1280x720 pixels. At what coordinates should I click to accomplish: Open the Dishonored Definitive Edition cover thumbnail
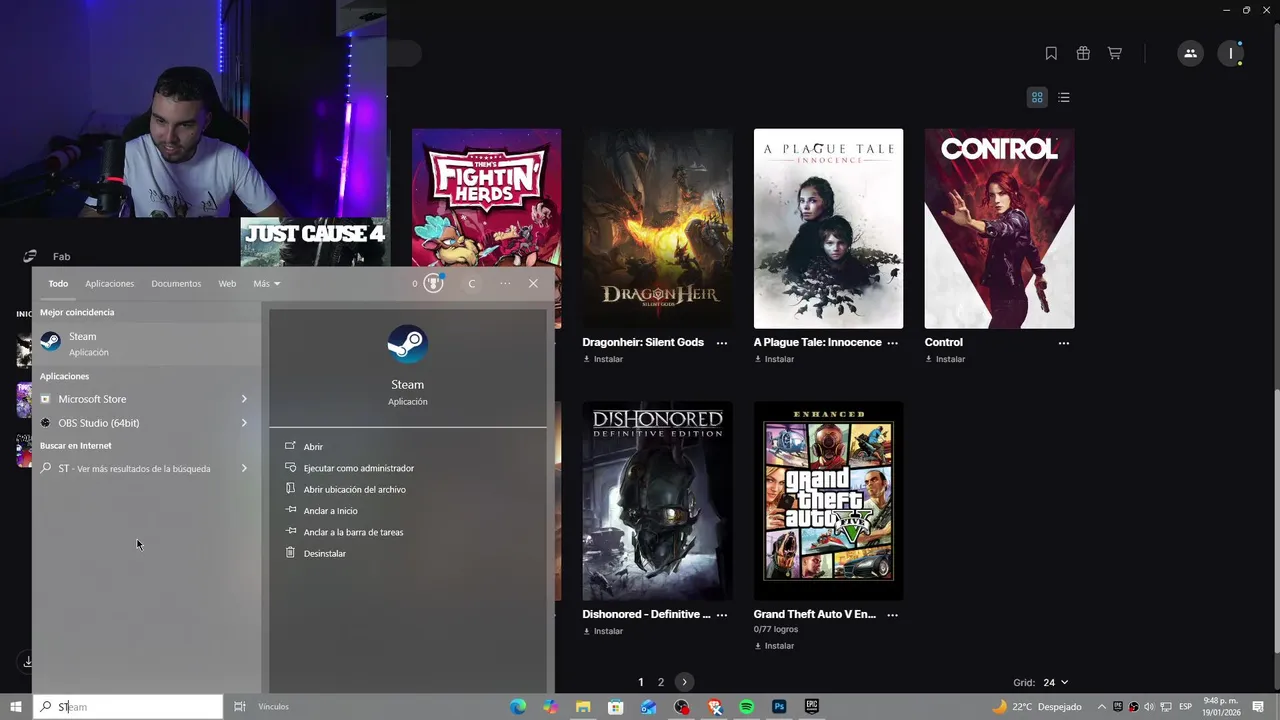(657, 501)
